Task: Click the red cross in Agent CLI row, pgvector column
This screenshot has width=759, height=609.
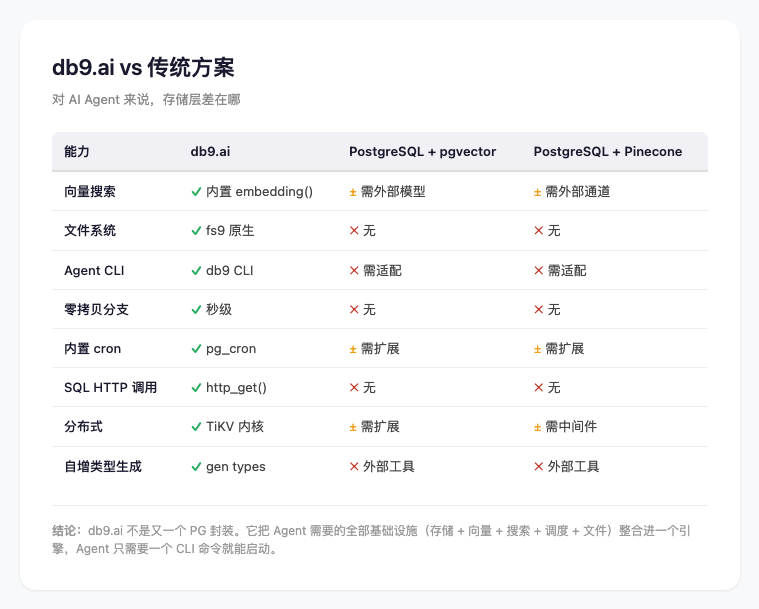Action: click(354, 270)
